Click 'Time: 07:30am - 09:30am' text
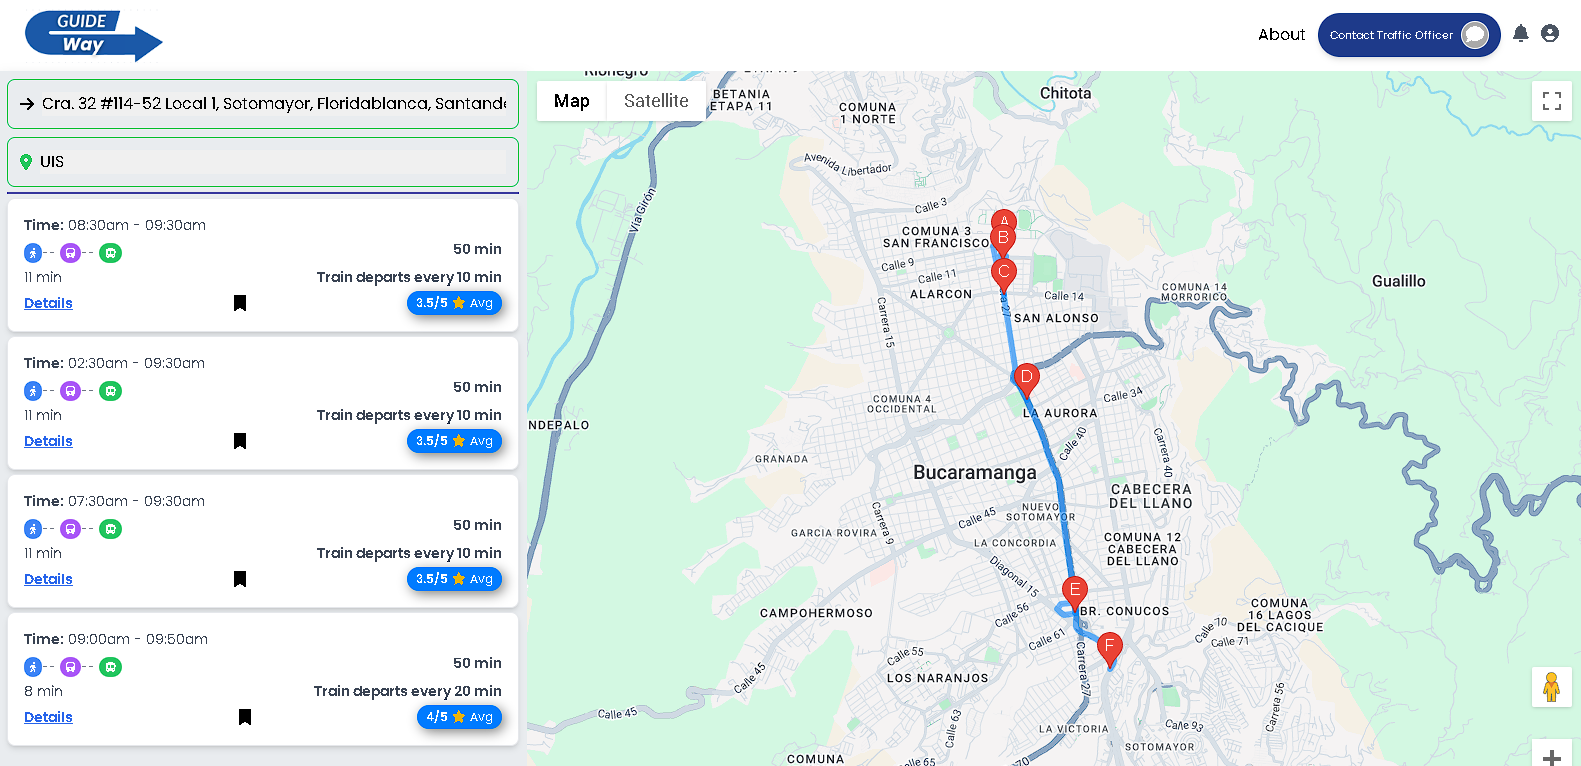 click(x=115, y=501)
